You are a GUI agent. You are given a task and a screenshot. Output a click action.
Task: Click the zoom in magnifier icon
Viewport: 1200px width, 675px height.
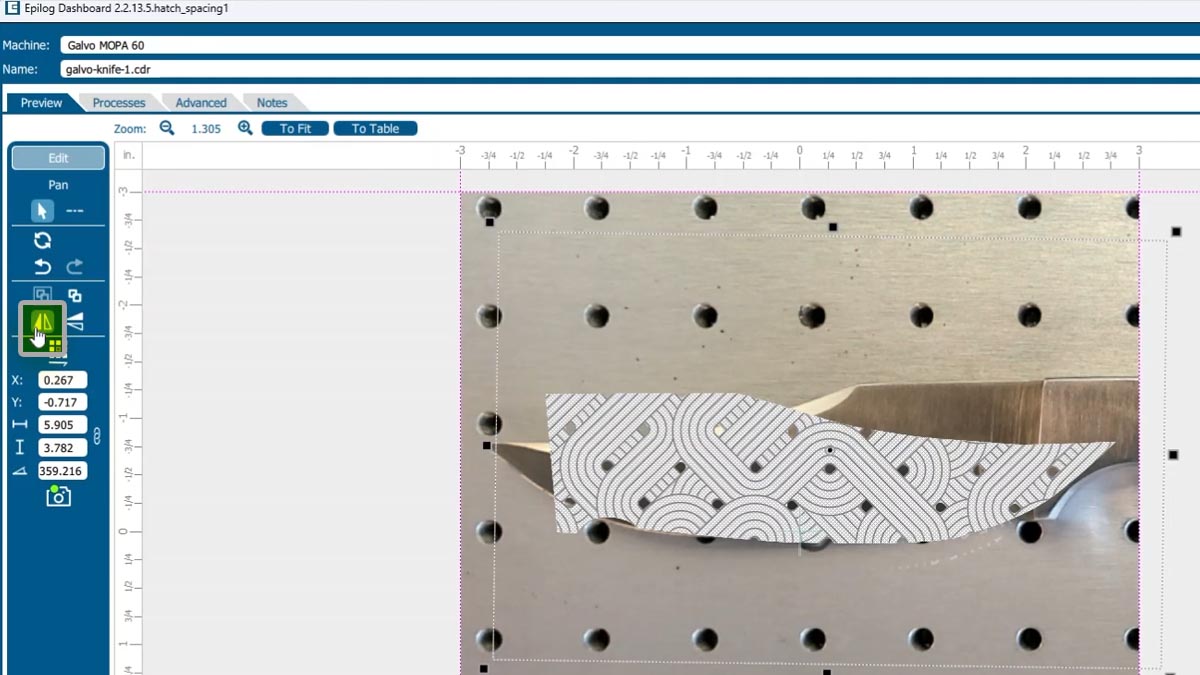click(x=245, y=128)
